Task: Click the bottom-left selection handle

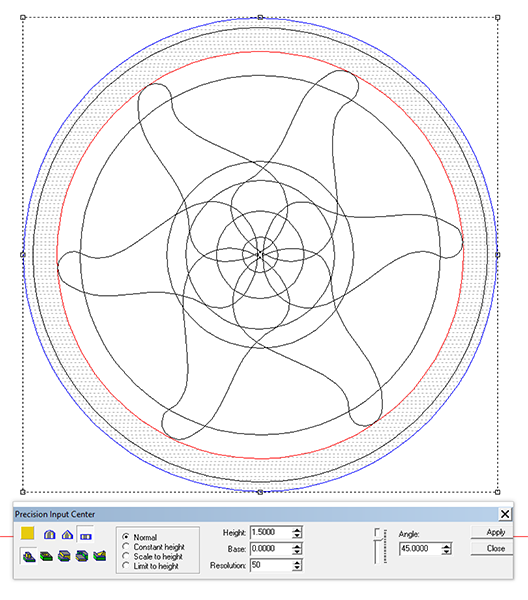Action: pos(23,492)
